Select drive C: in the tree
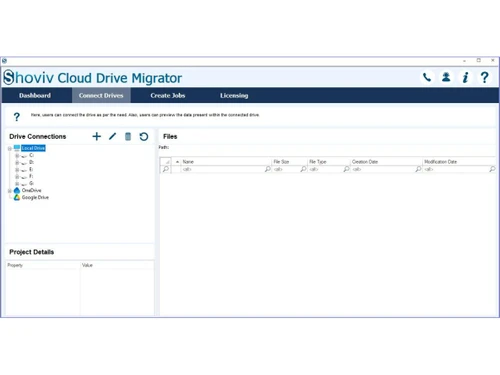500x375 pixels. pyautogui.click(x=31, y=155)
